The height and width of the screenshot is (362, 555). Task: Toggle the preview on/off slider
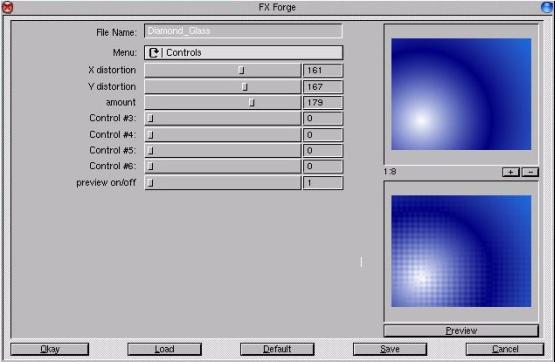[x=223, y=183]
